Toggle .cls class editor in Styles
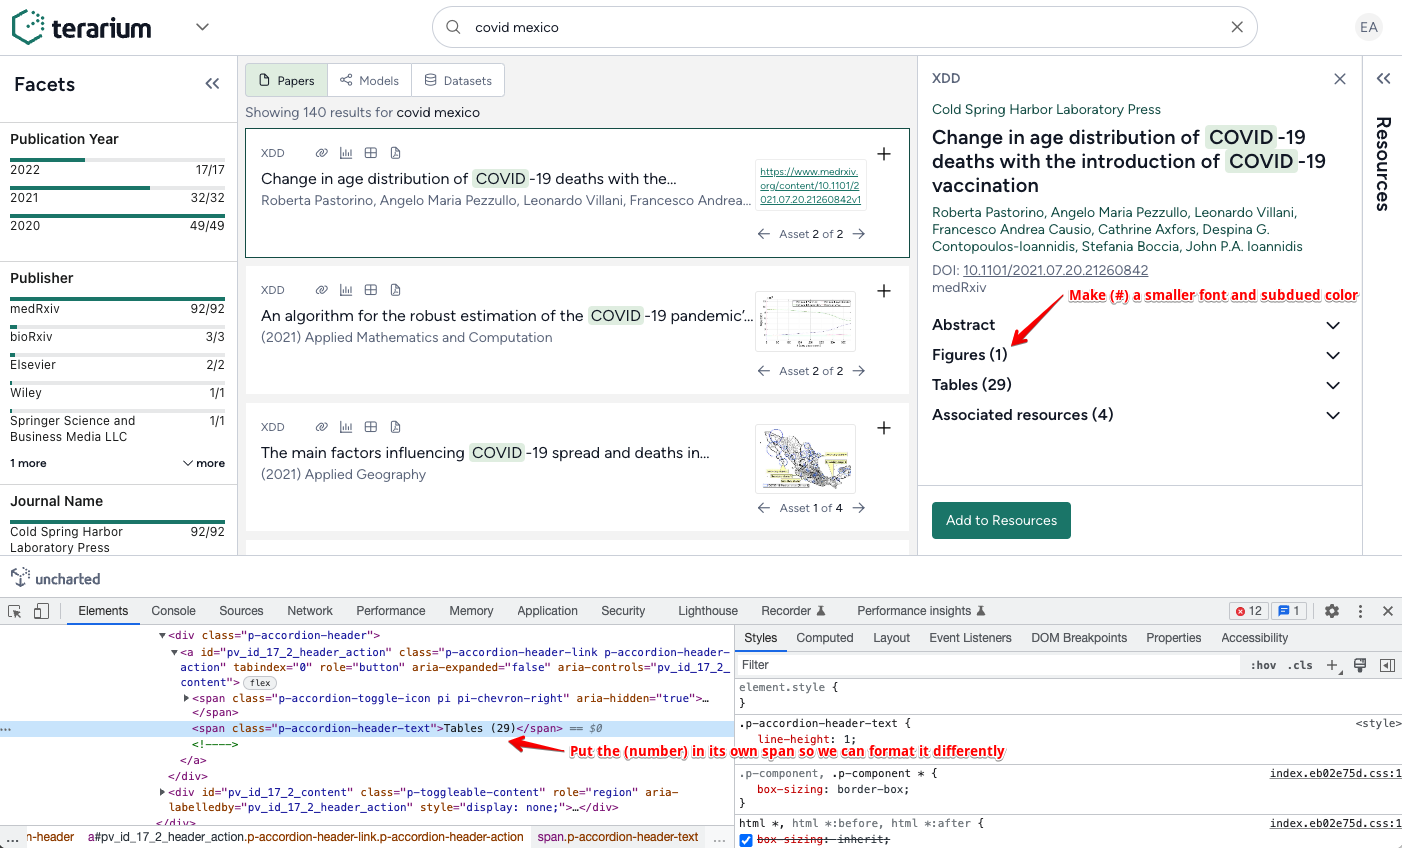Image resolution: width=1402 pixels, height=848 pixels. (x=1300, y=664)
